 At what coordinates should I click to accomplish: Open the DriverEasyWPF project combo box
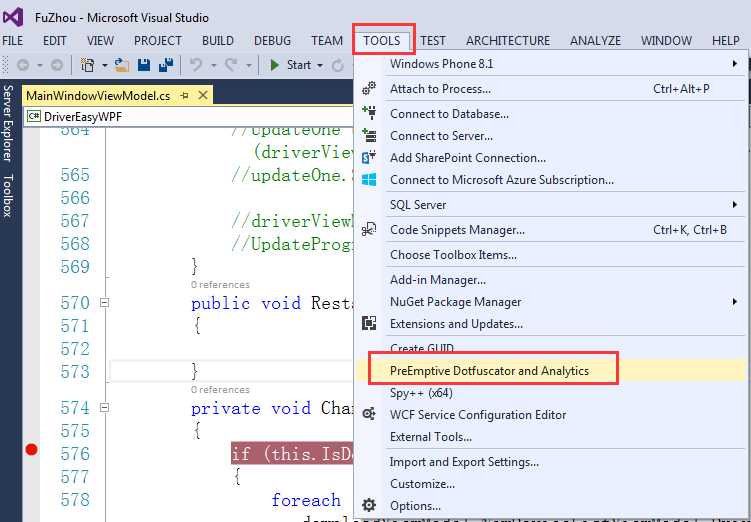pyautogui.click(x=190, y=116)
